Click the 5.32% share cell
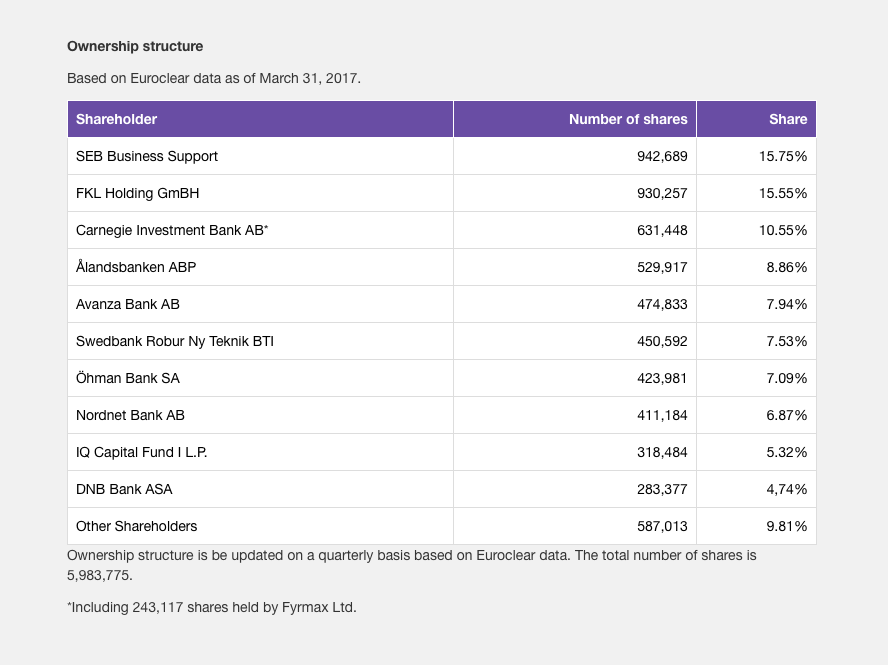The height and width of the screenshot is (665, 888). 757,453
